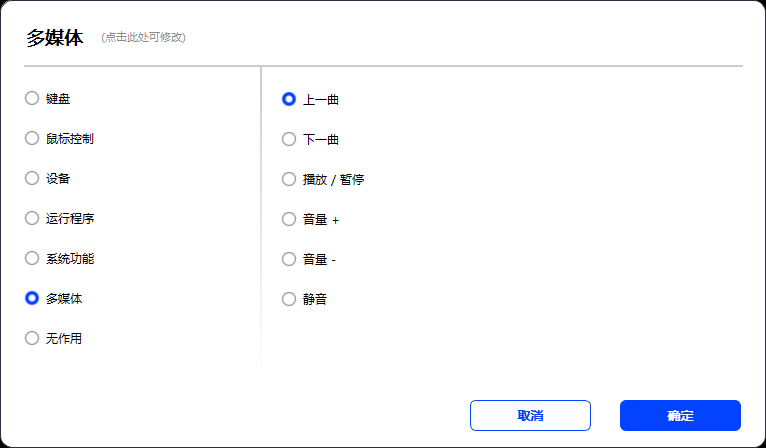This screenshot has width=766, height=448.
Task: Click the 无作用 label text
Action: tap(64, 338)
